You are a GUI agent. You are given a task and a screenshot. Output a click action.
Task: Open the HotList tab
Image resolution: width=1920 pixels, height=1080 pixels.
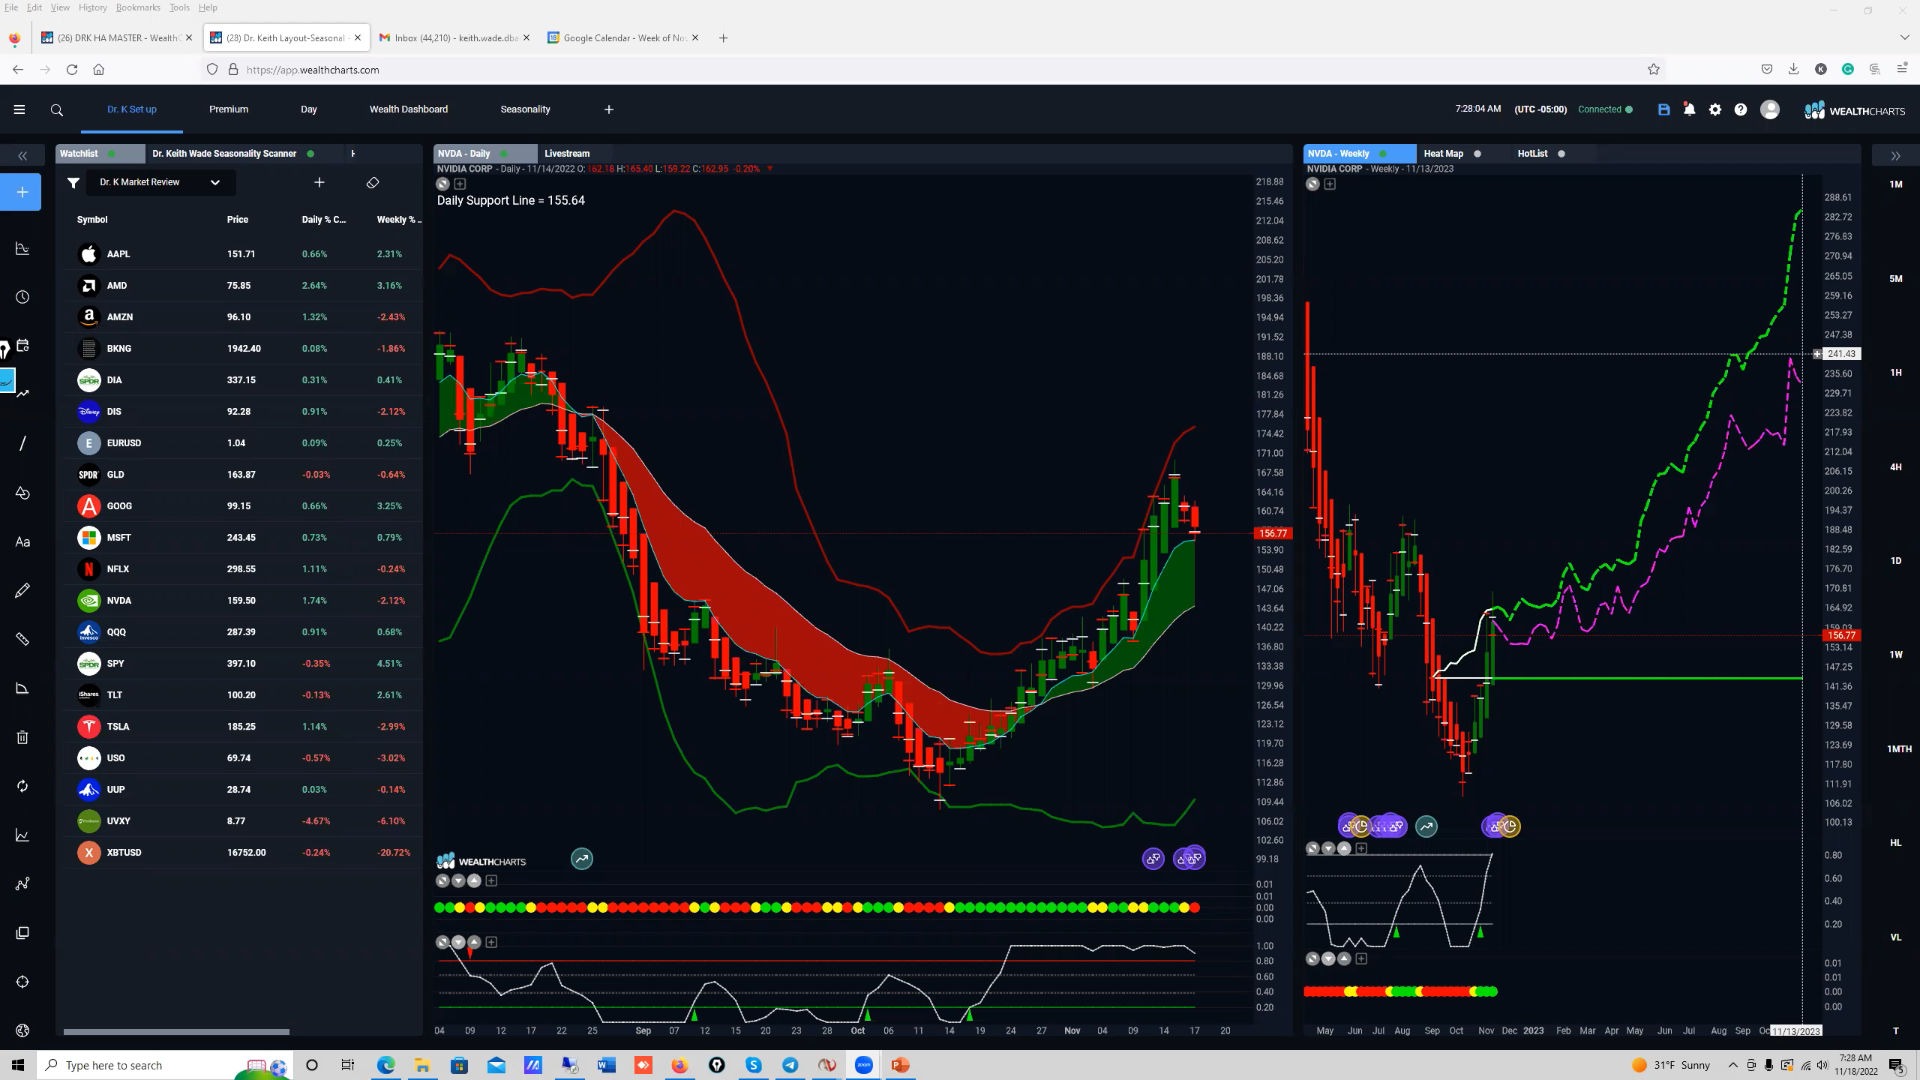pyautogui.click(x=1532, y=154)
